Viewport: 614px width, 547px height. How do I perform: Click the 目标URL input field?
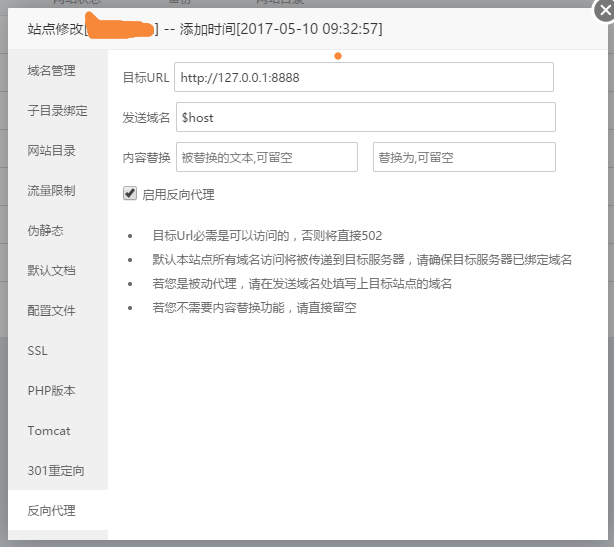(x=364, y=77)
